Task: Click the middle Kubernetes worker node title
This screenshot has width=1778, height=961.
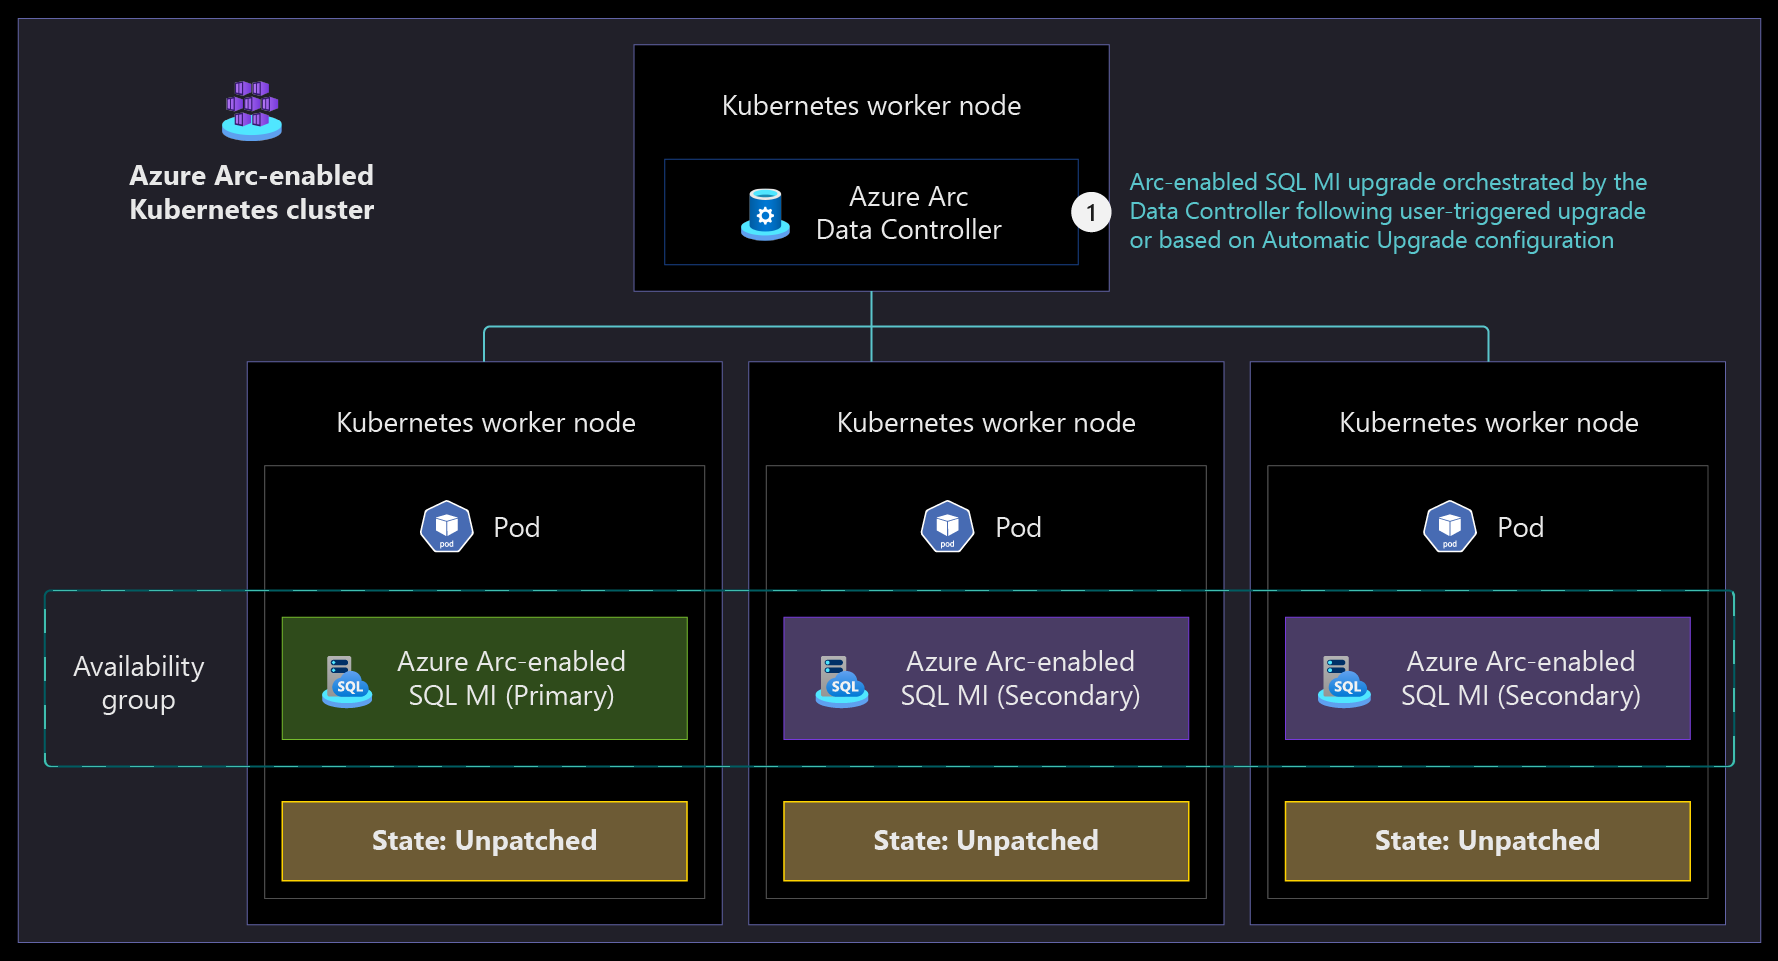Action: 986,423
